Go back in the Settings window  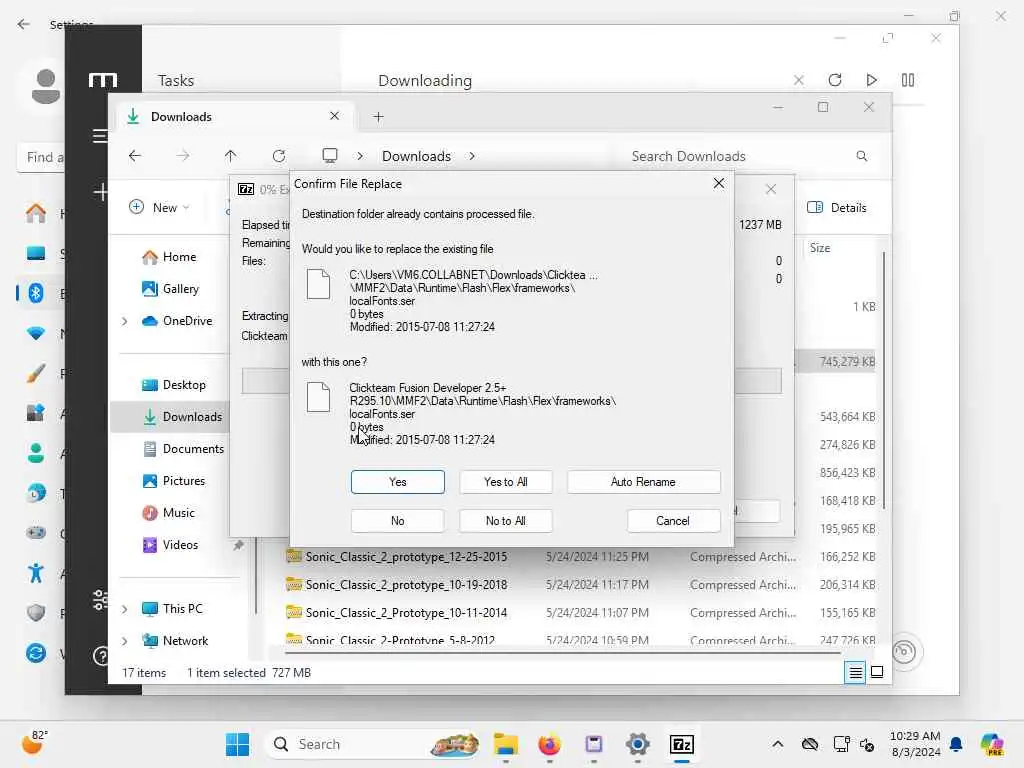coord(24,24)
